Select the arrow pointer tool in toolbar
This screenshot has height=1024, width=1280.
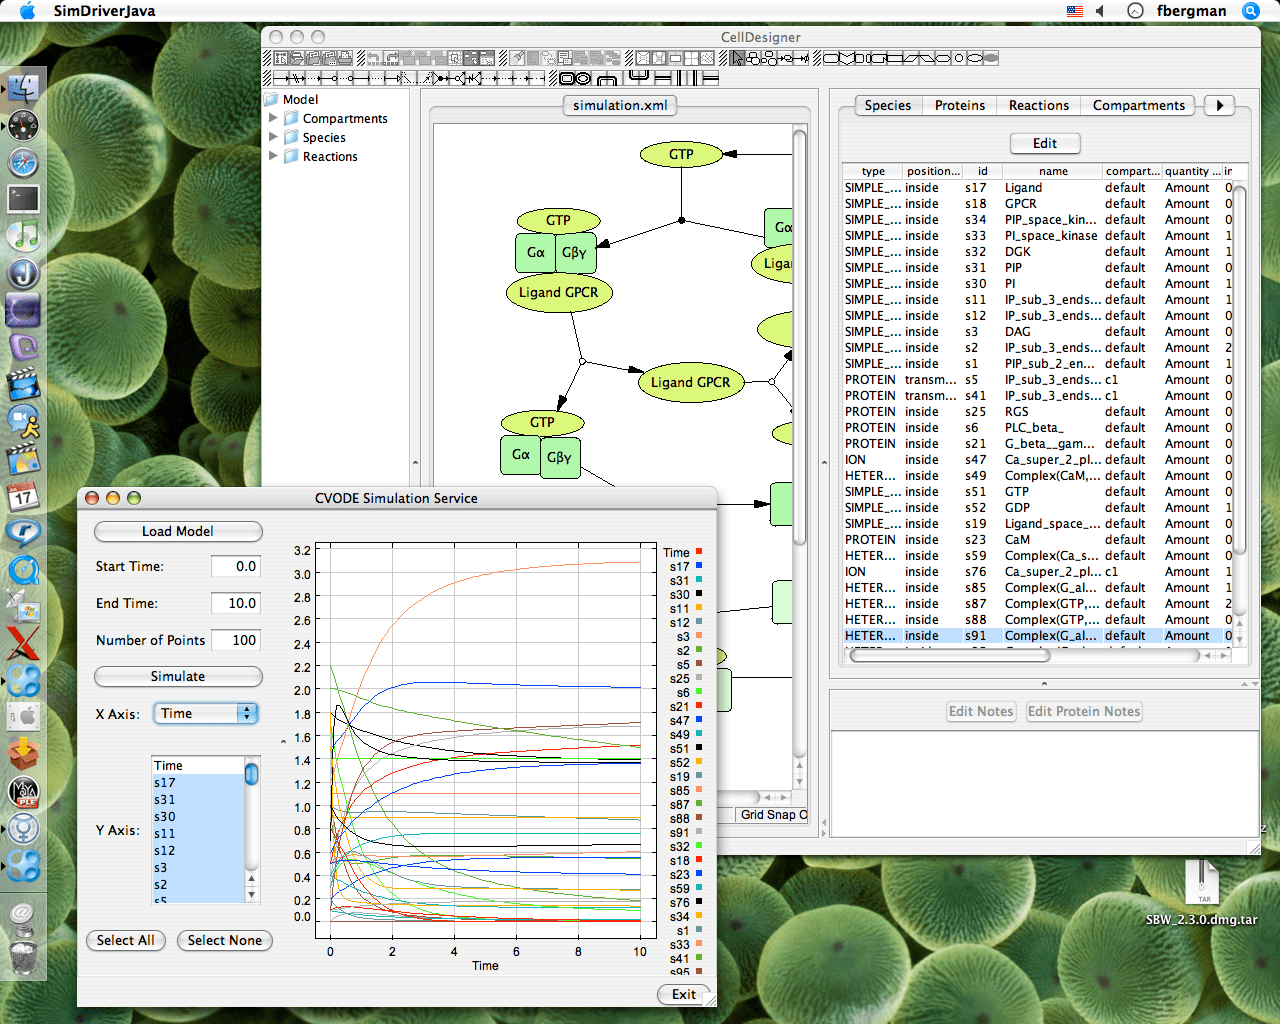737,58
